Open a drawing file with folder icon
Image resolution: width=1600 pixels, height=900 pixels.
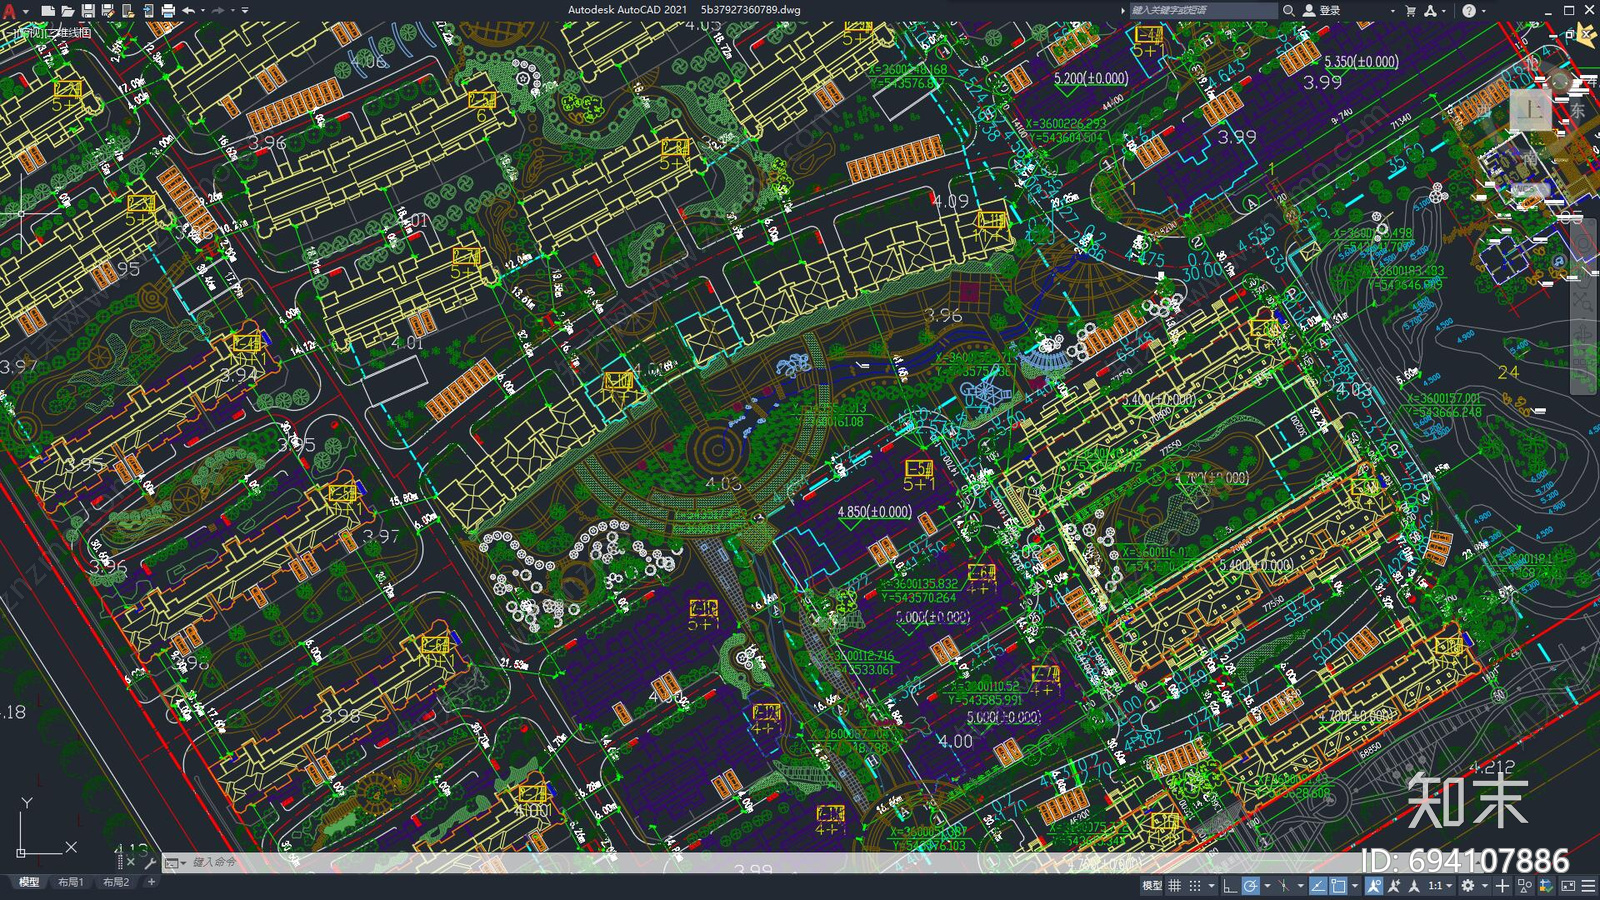pyautogui.click(x=68, y=11)
